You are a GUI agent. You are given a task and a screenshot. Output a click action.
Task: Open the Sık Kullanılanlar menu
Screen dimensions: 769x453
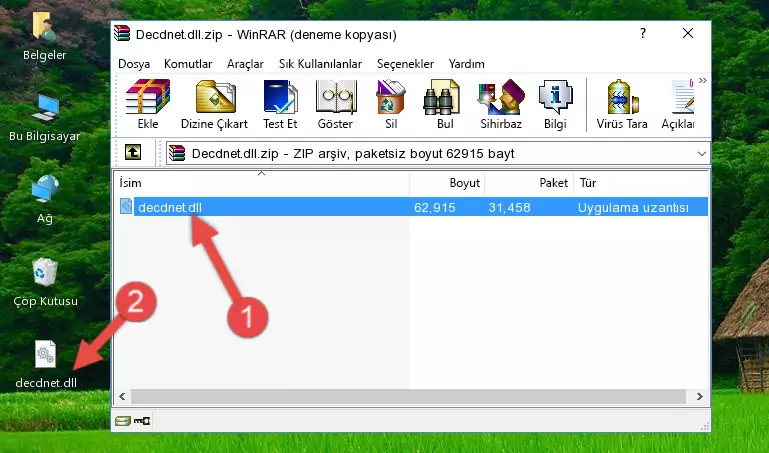pos(320,64)
